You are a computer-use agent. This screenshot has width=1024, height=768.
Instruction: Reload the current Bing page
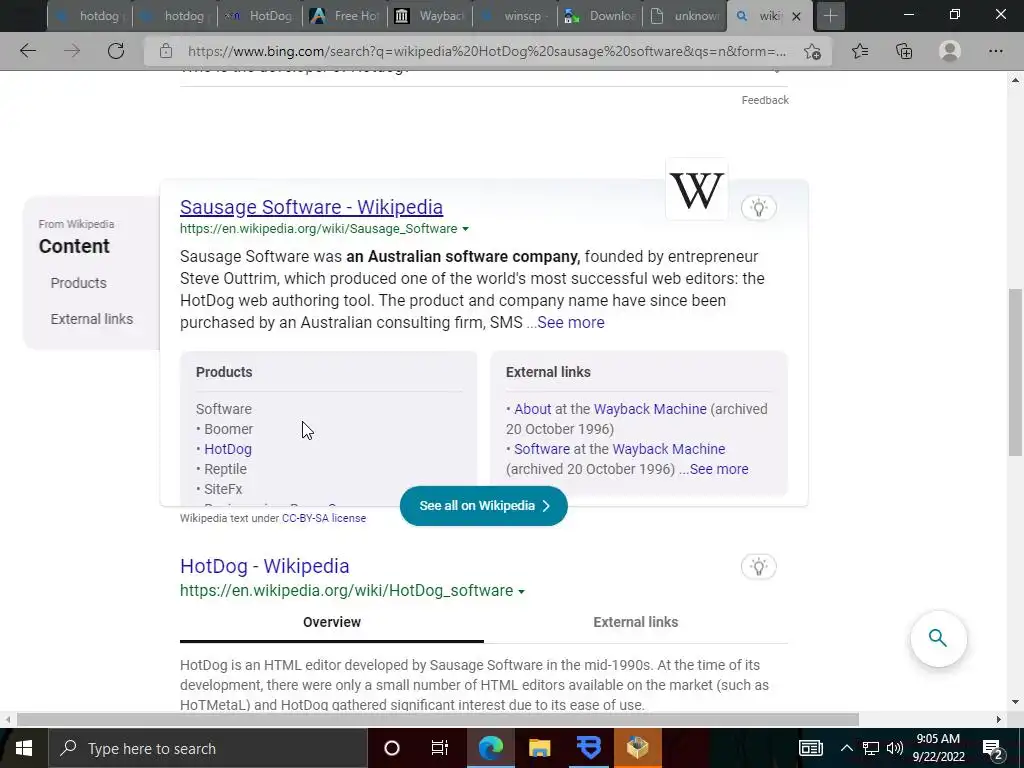[x=116, y=51]
